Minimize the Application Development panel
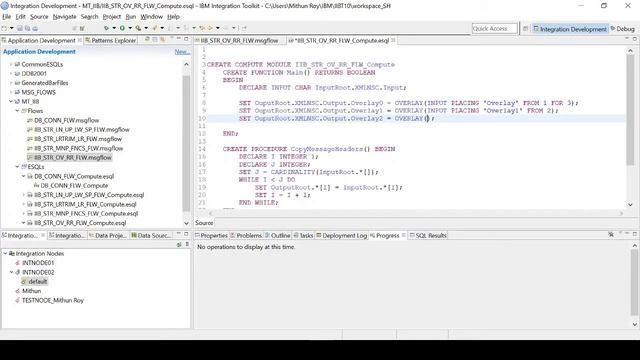The image size is (640, 360). 178,39
